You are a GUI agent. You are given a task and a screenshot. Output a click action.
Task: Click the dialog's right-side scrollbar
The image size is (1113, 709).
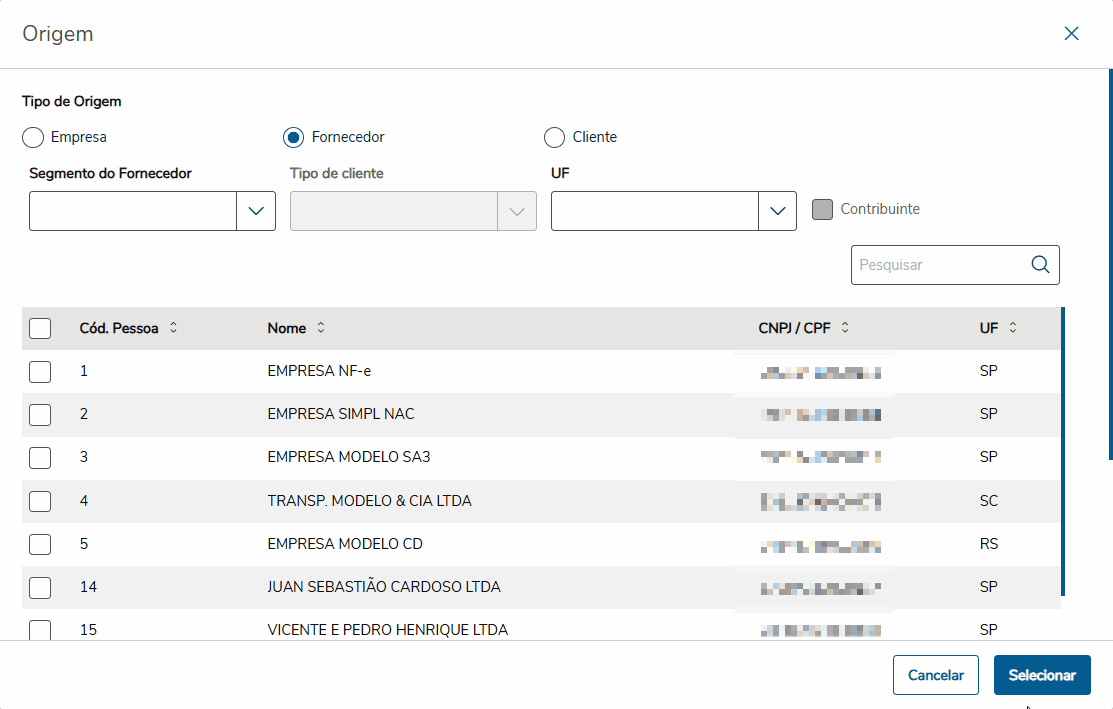pos(1110,265)
